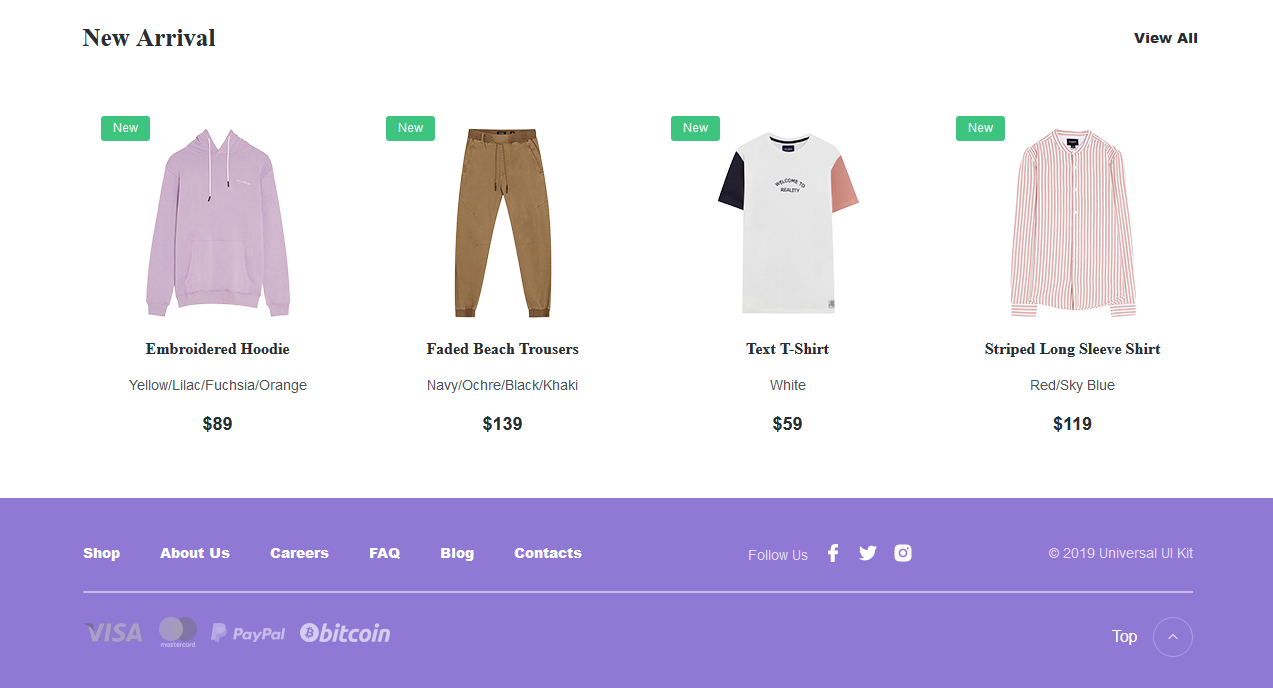1273x688 pixels.
Task: Open the Twitter bird icon
Action: click(x=867, y=553)
